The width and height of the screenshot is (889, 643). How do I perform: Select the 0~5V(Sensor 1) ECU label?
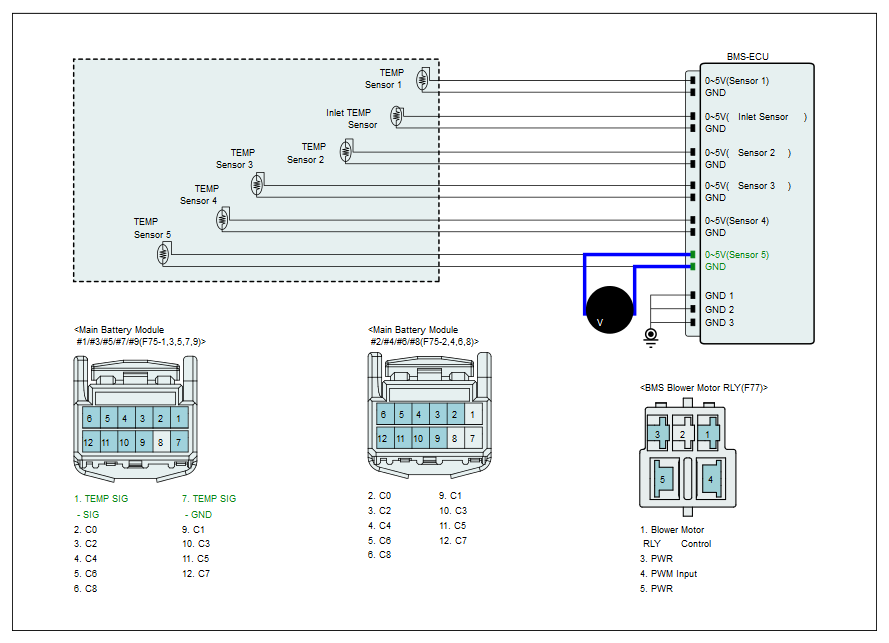(736, 81)
